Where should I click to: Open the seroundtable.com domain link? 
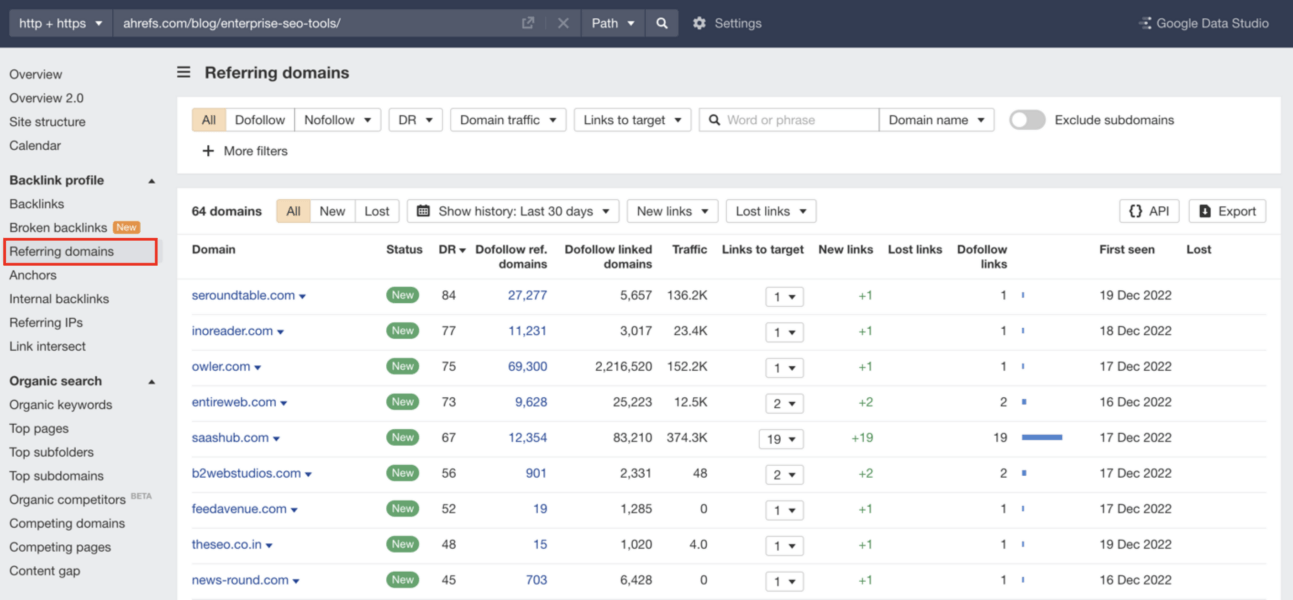(x=243, y=295)
